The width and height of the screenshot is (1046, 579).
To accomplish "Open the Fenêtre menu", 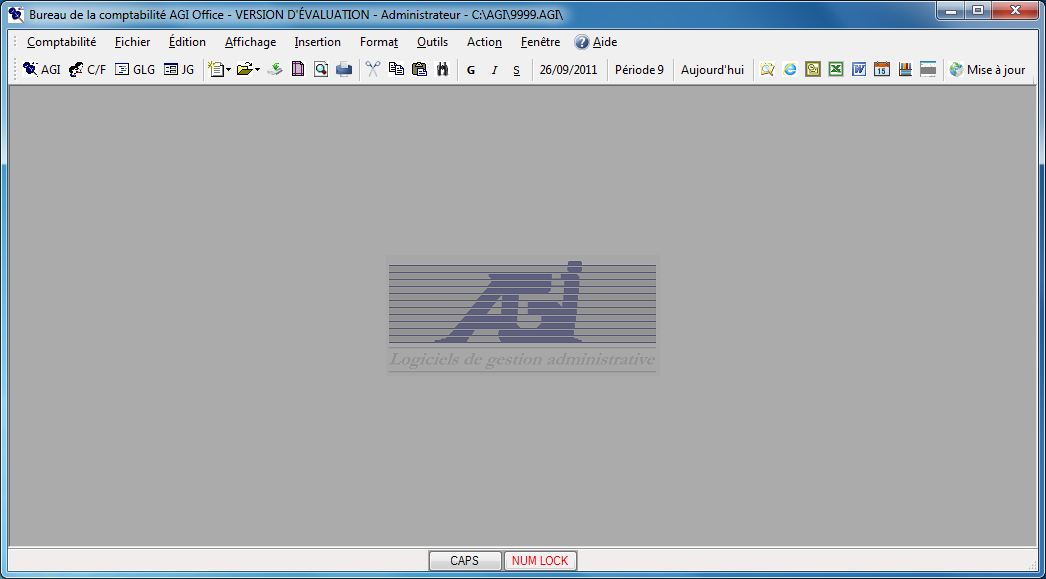I will tap(540, 42).
